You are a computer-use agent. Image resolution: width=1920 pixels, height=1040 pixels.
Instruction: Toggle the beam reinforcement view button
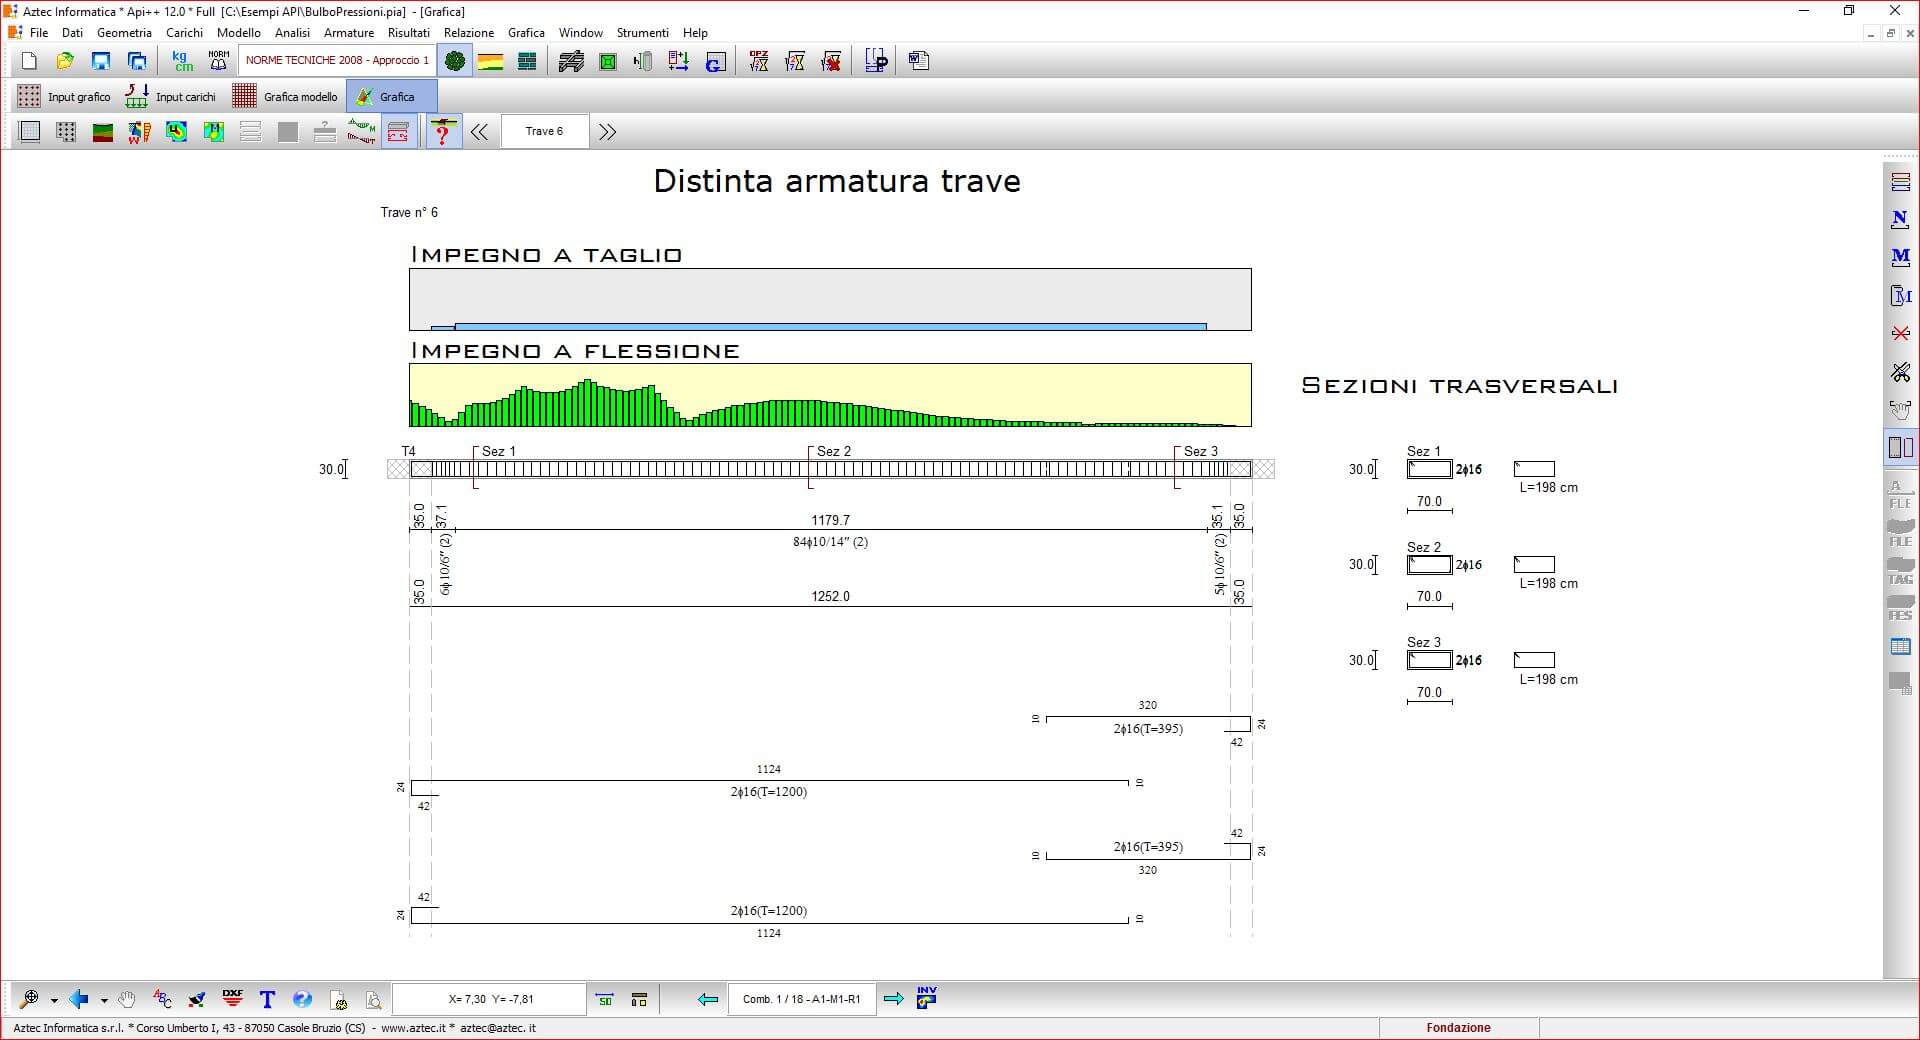point(399,132)
